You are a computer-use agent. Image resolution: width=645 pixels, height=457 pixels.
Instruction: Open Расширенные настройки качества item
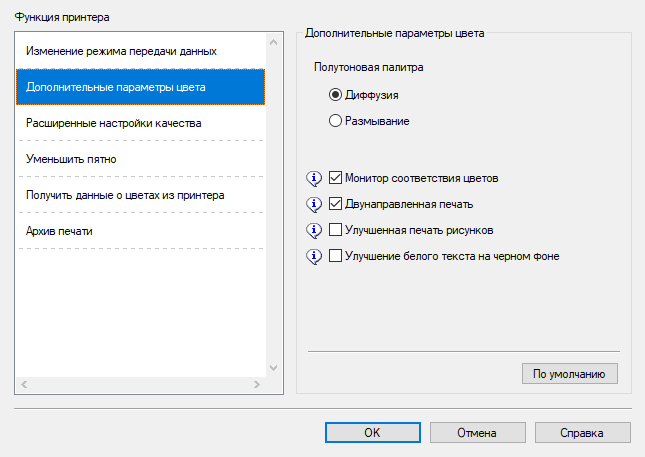point(114,123)
